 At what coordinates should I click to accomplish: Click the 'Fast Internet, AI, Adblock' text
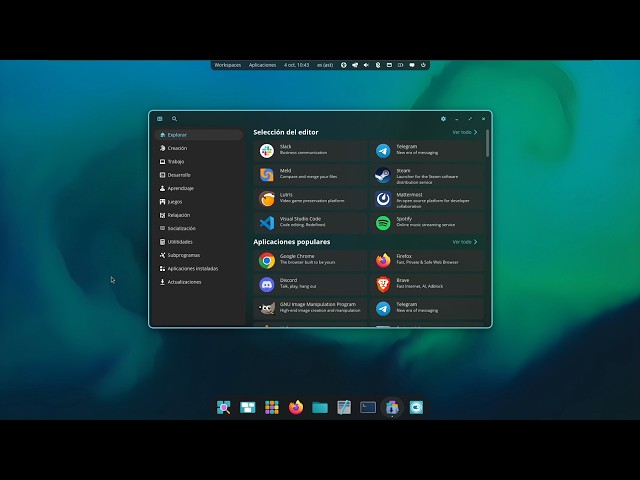[x=420, y=287]
